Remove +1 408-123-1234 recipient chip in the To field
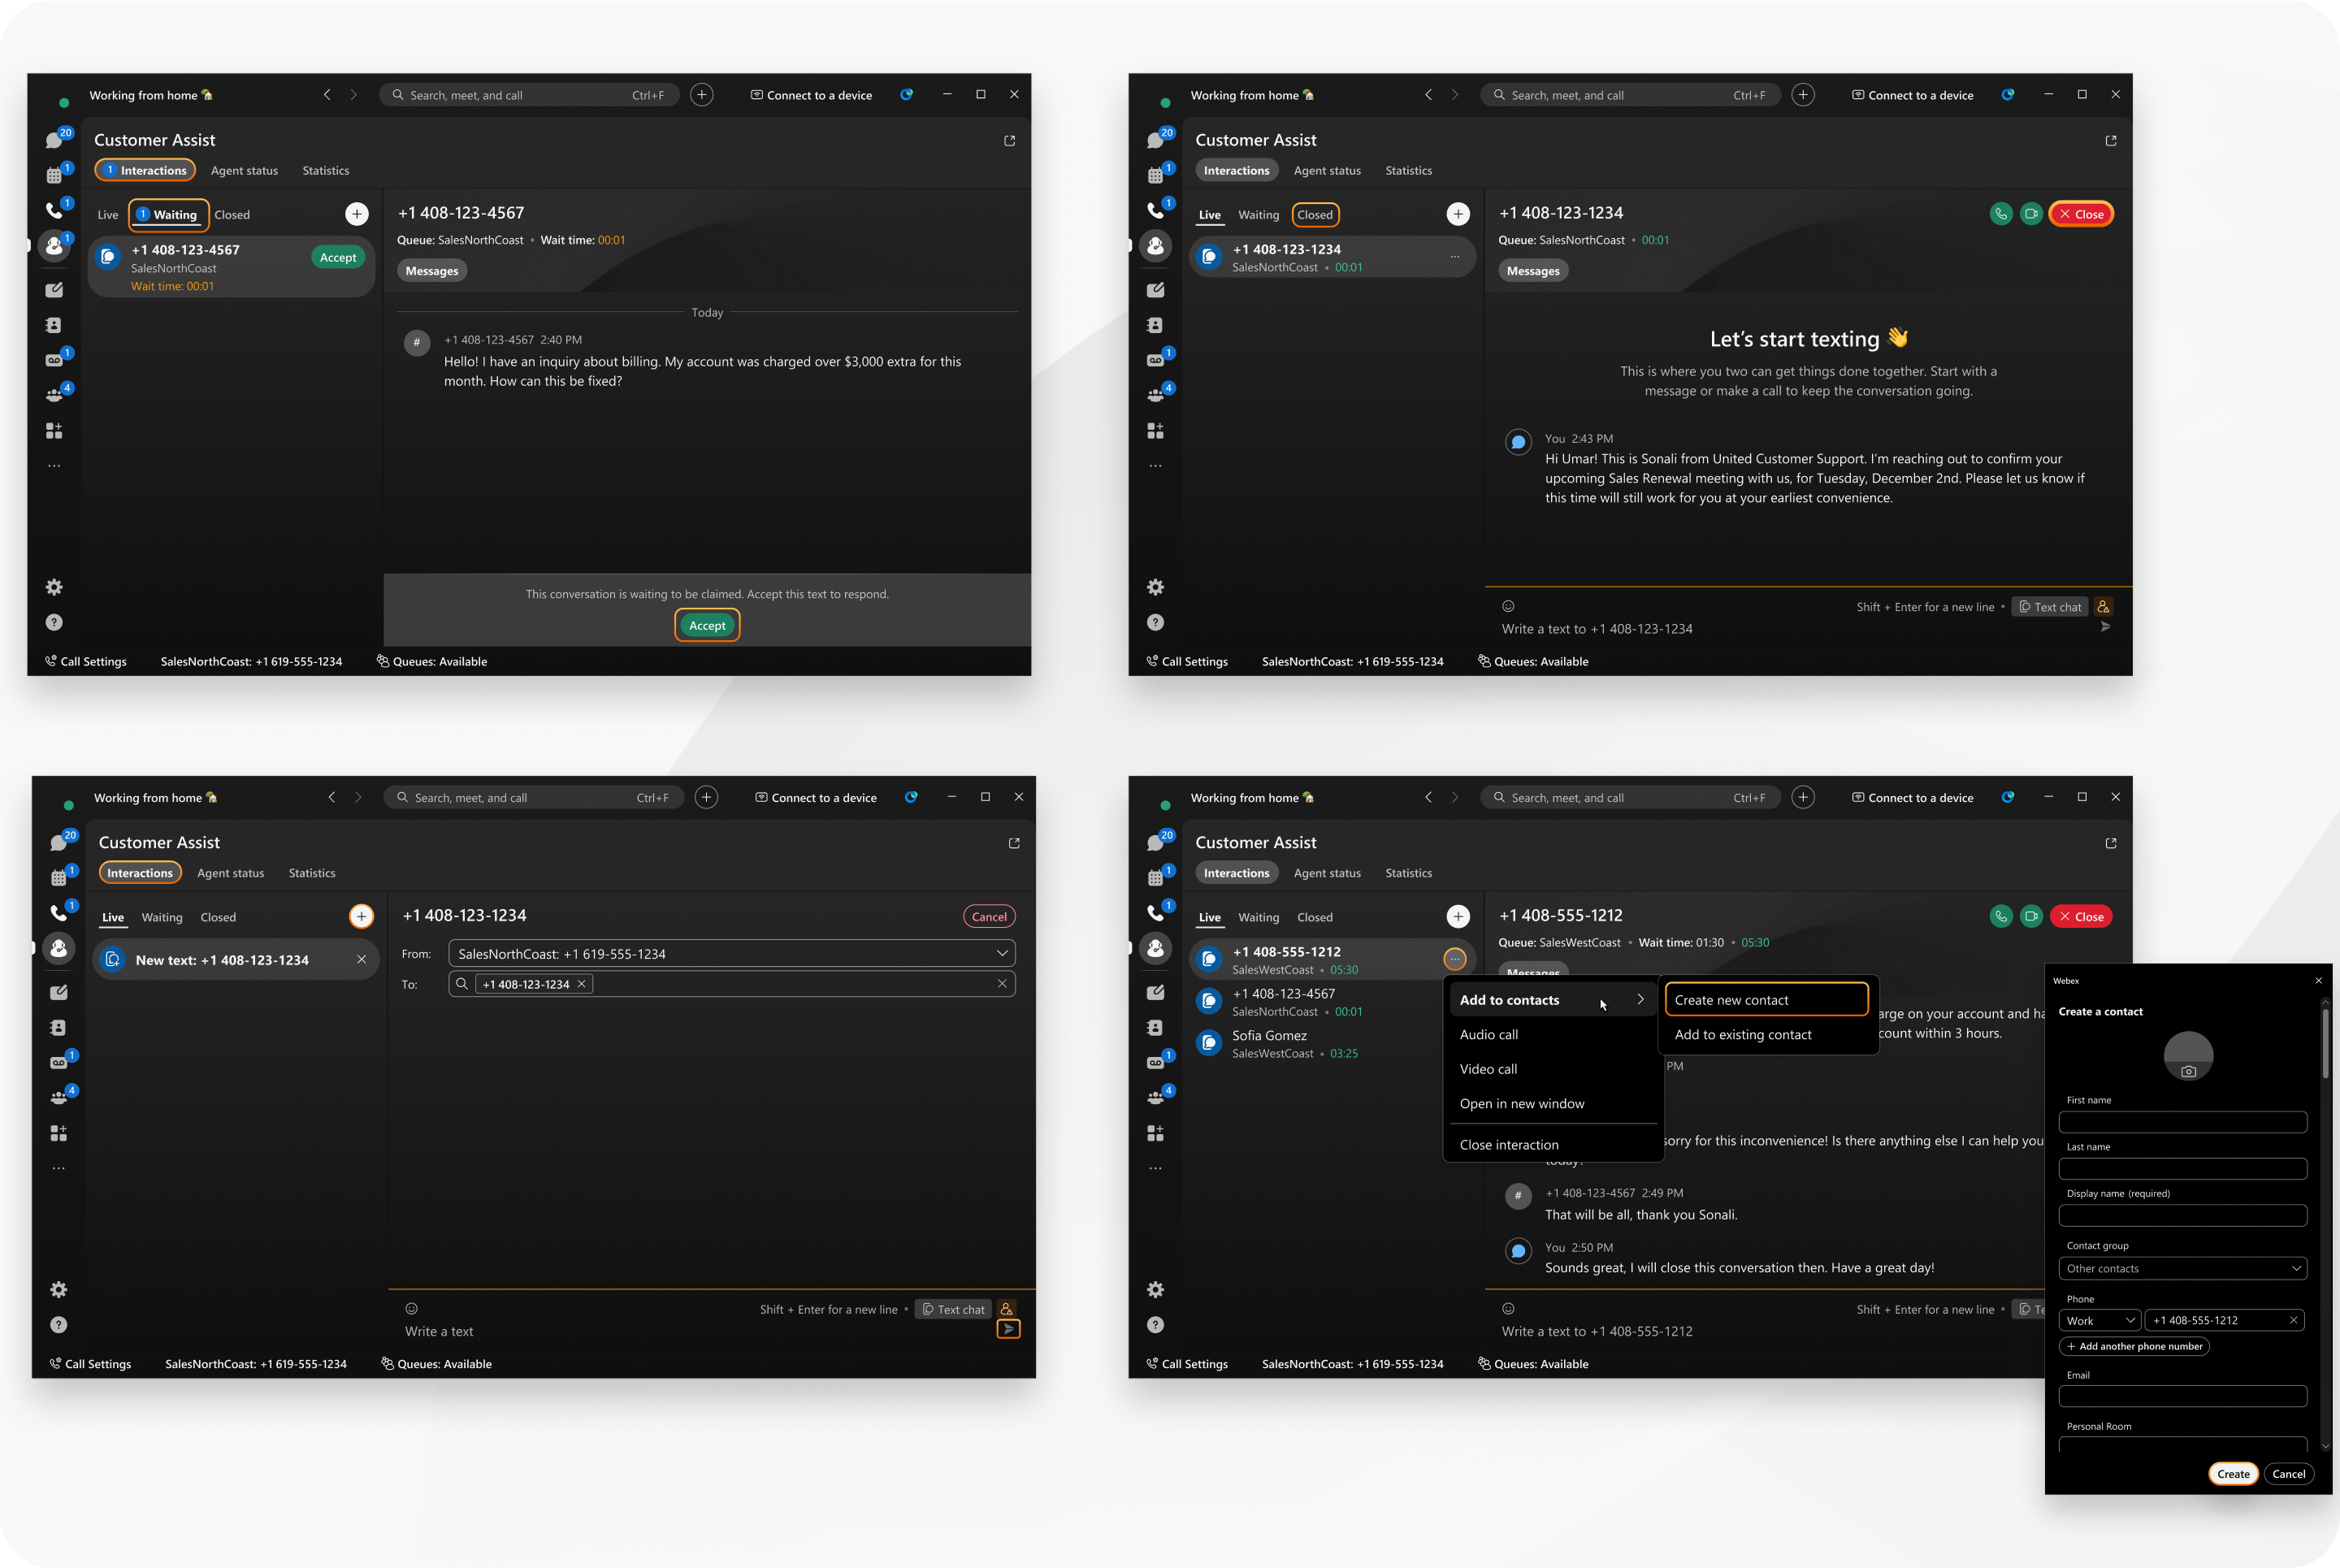This screenshot has height=1568, width=2340. tap(582, 984)
